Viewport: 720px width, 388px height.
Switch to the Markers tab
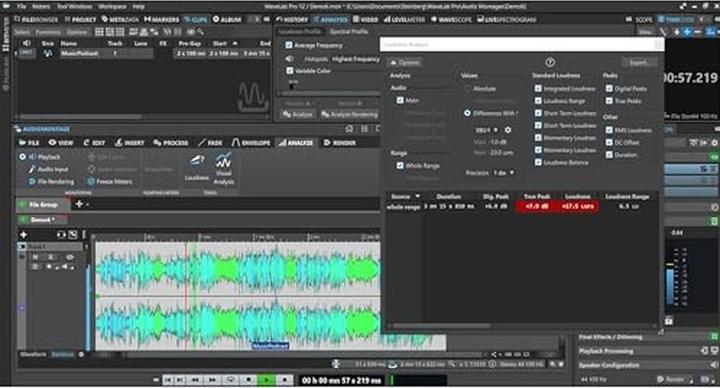pos(162,19)
